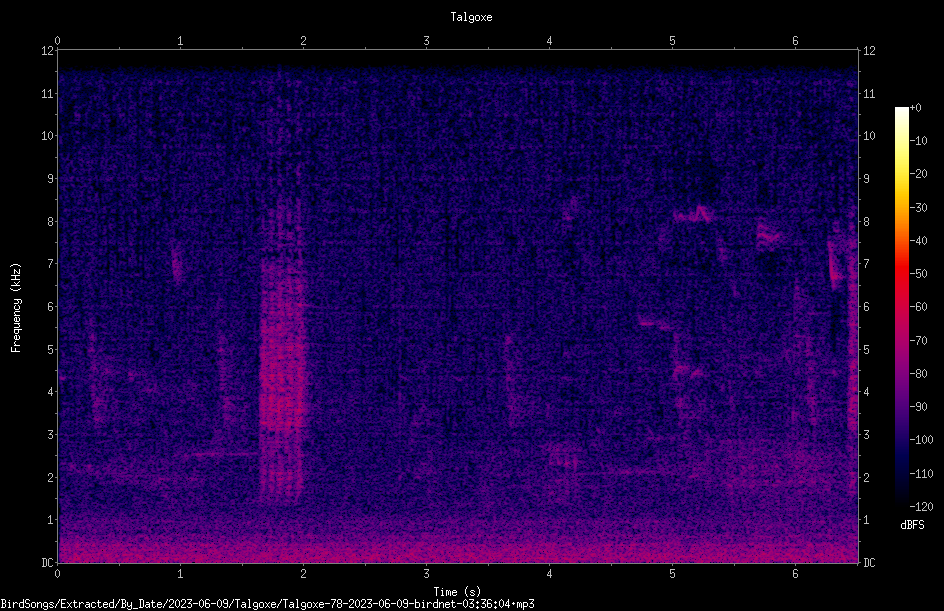
Task: Click the 'Talgoxe' title text
Action: [471, 17]
